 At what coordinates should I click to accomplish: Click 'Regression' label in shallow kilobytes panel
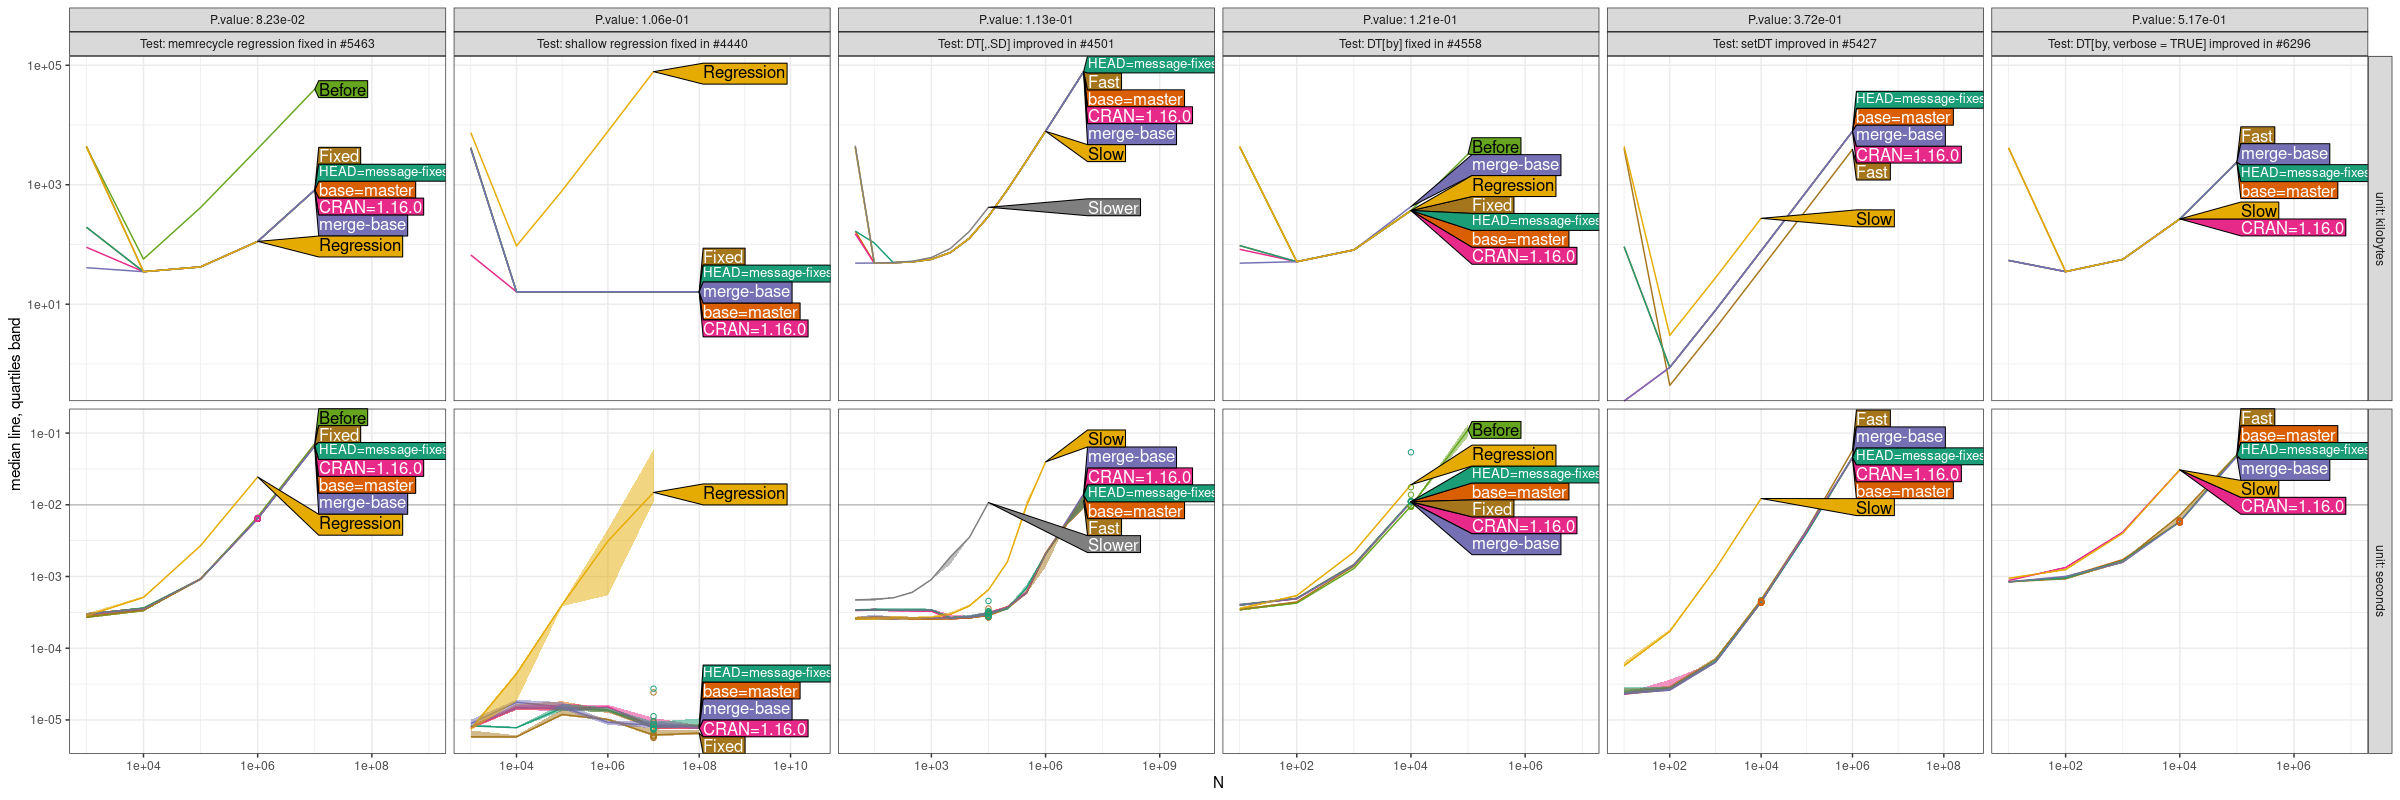(x=744, y=73)
